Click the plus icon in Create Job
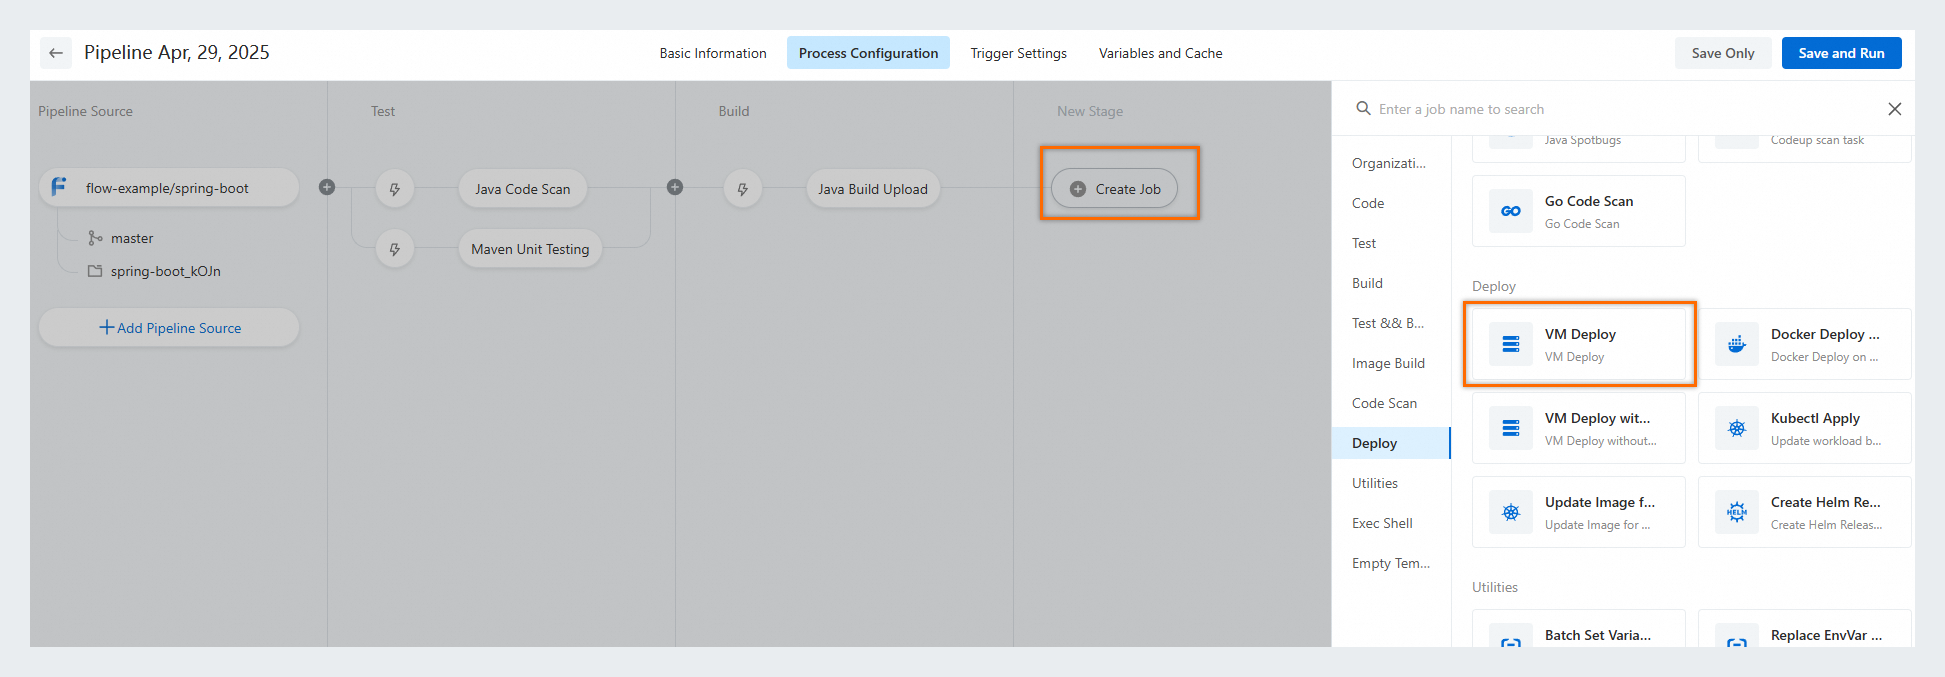The width and height of the screenshot is (1945, 677). click(x=1078, y=189)
